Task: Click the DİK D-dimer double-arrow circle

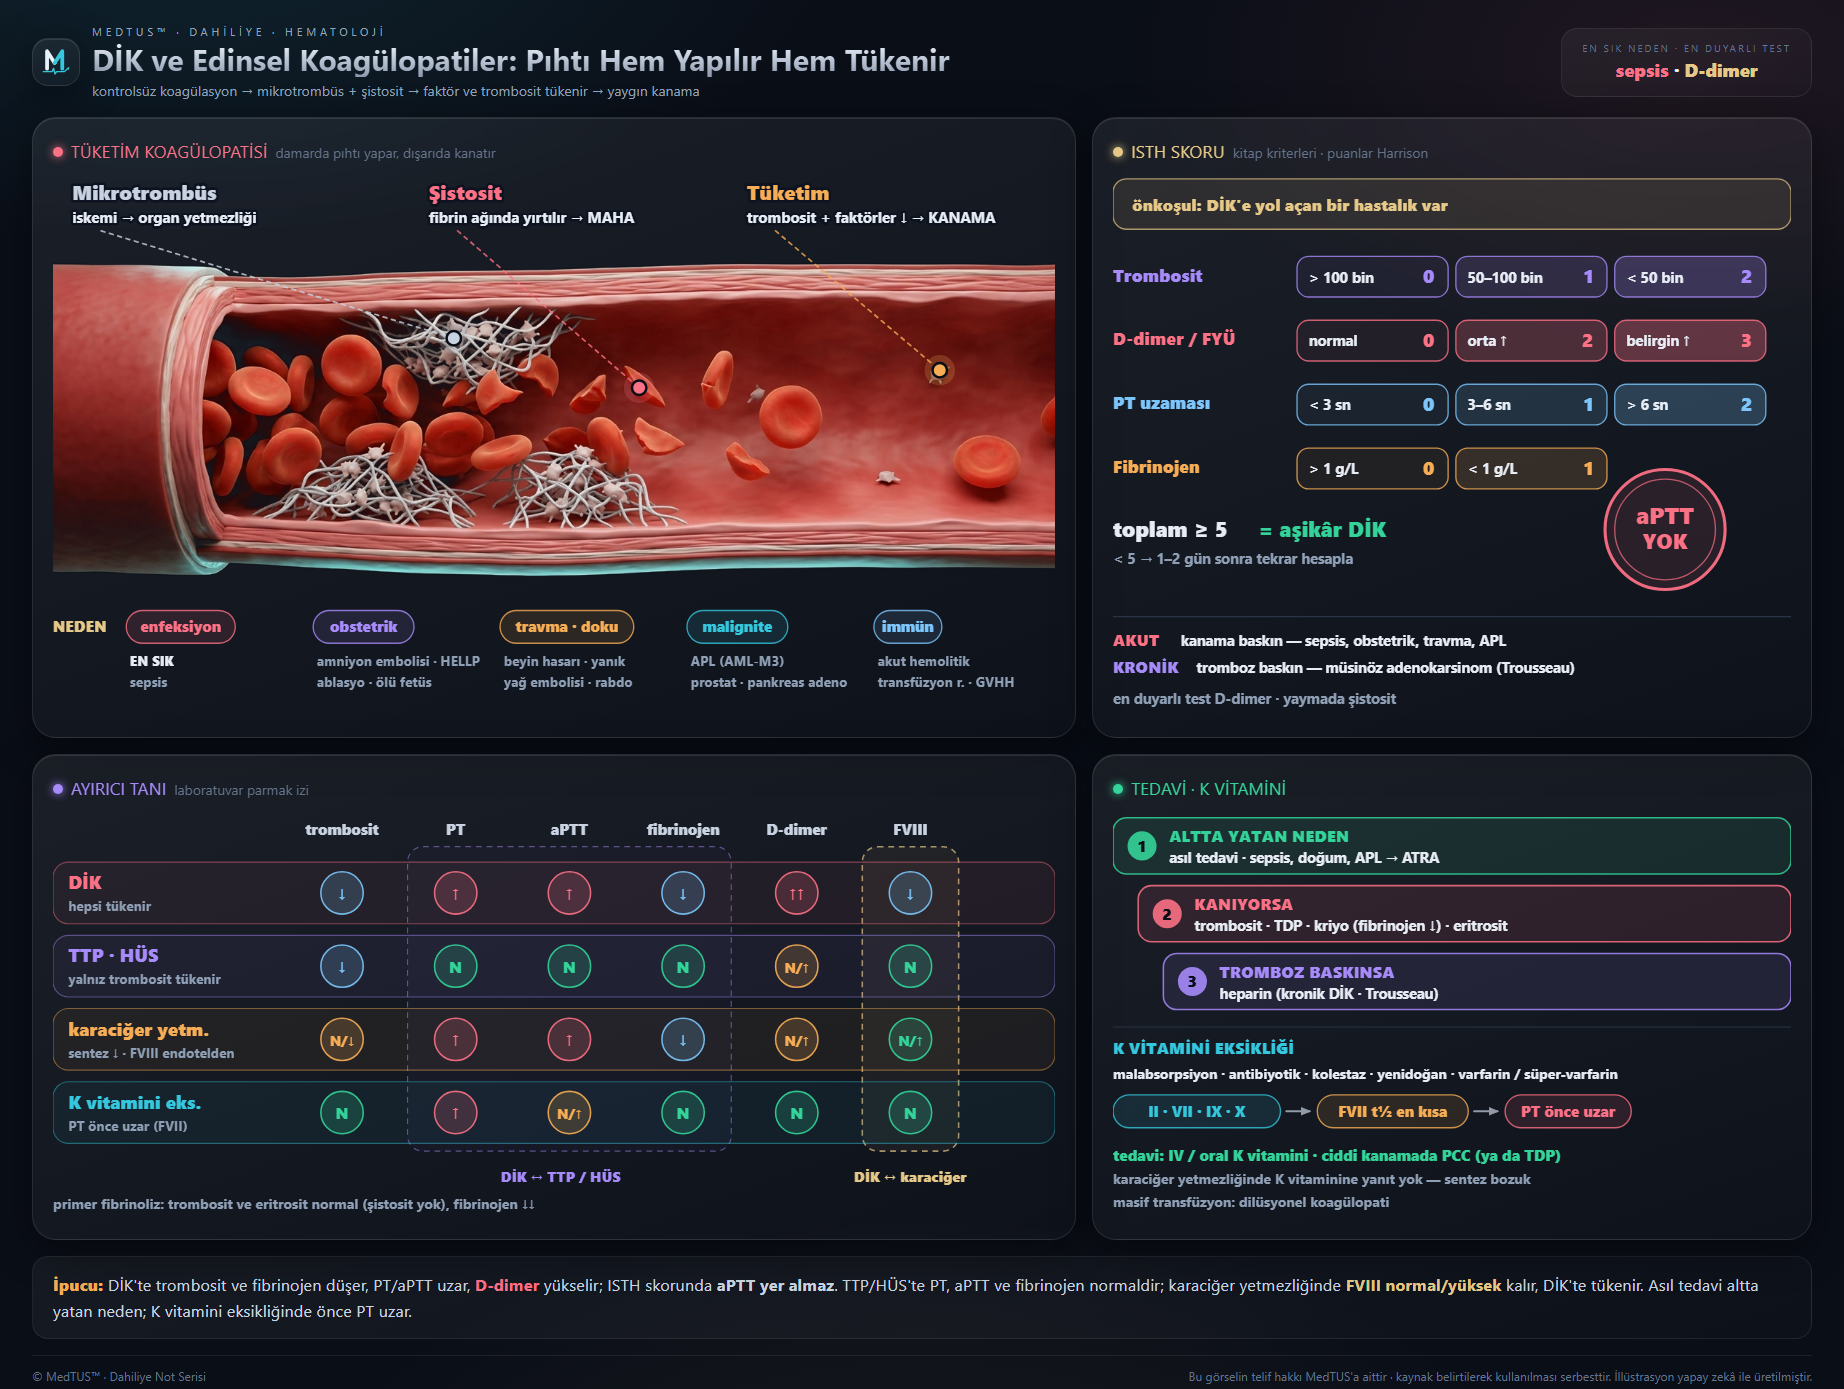Action: tap(796, 893)
